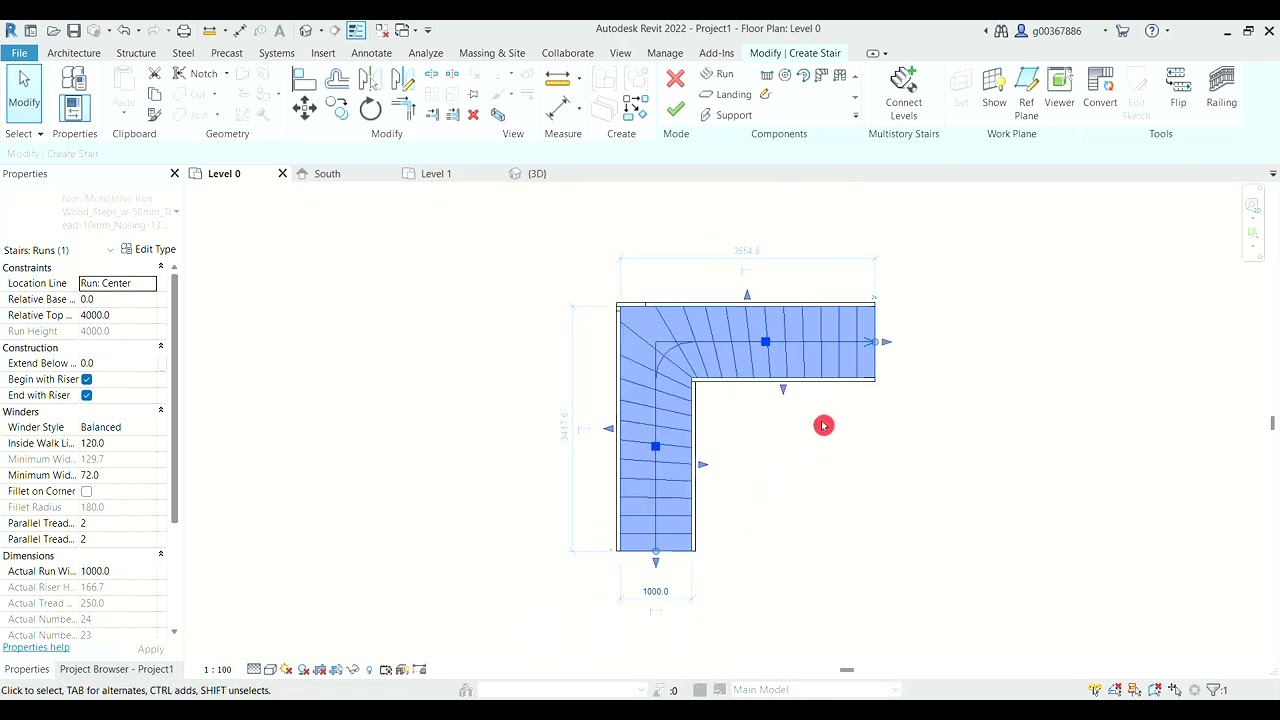Open the Annotate ribbon tab
This screenshot has height=720, width=1280.
click(371, 53)
